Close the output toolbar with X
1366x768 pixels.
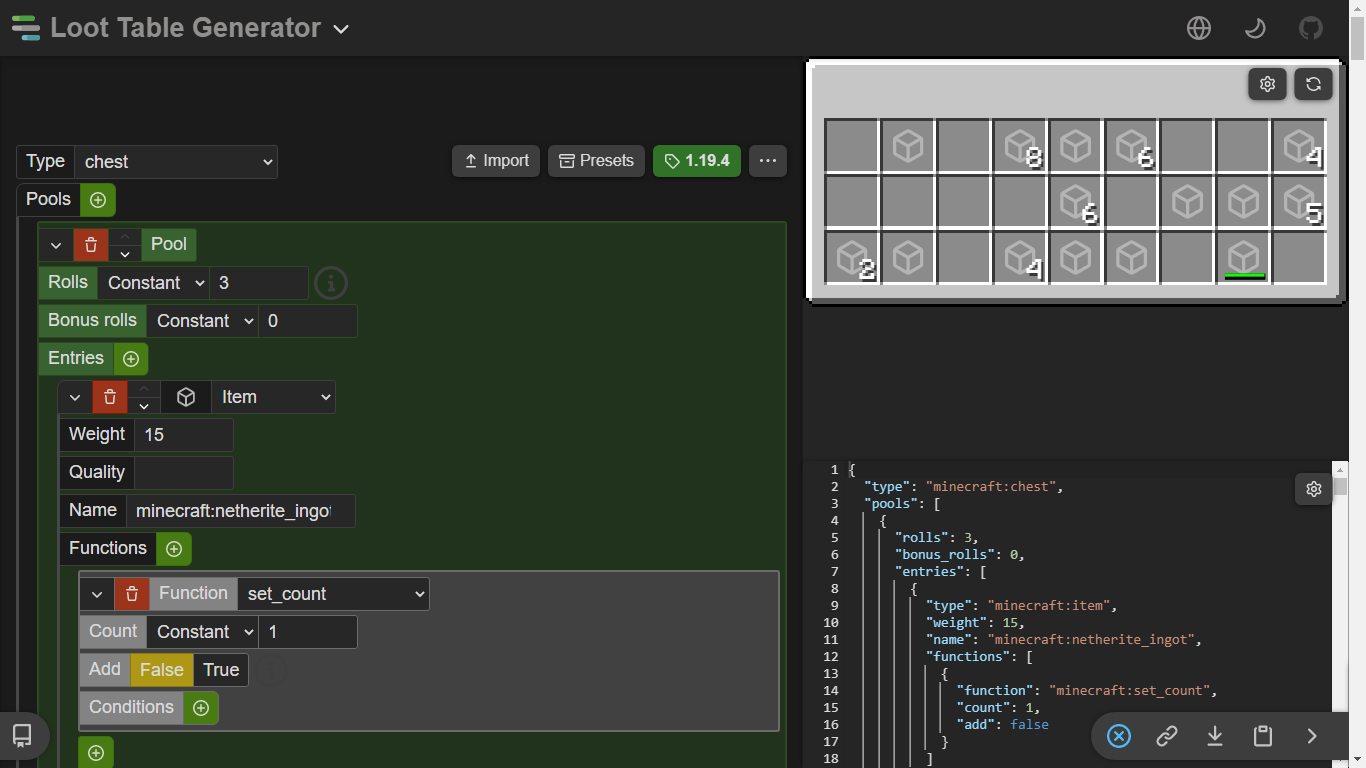1119,737
